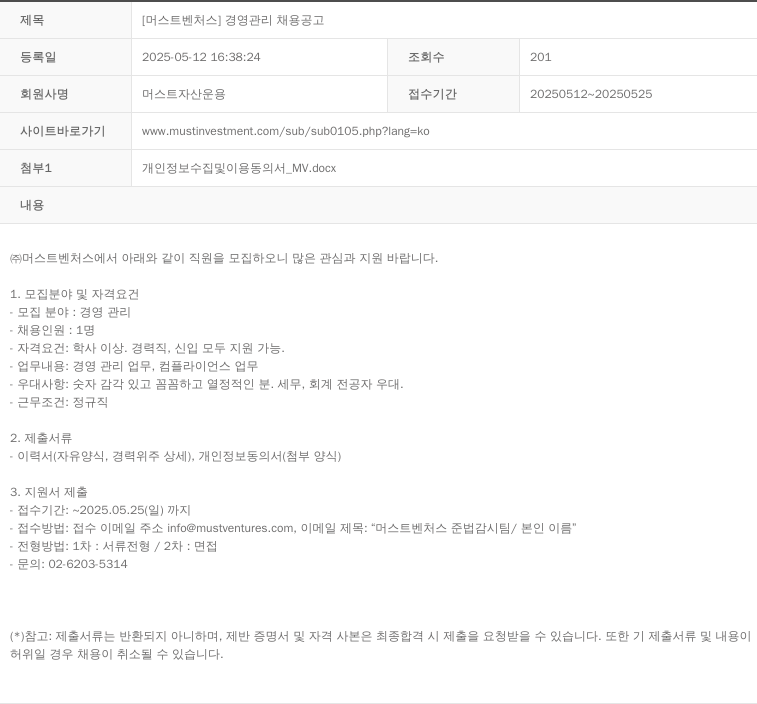The height and width of the screenshot is (704, 757).
Task: Click the inquiry phone number 02-6203-5314
Action: [88, 564]
